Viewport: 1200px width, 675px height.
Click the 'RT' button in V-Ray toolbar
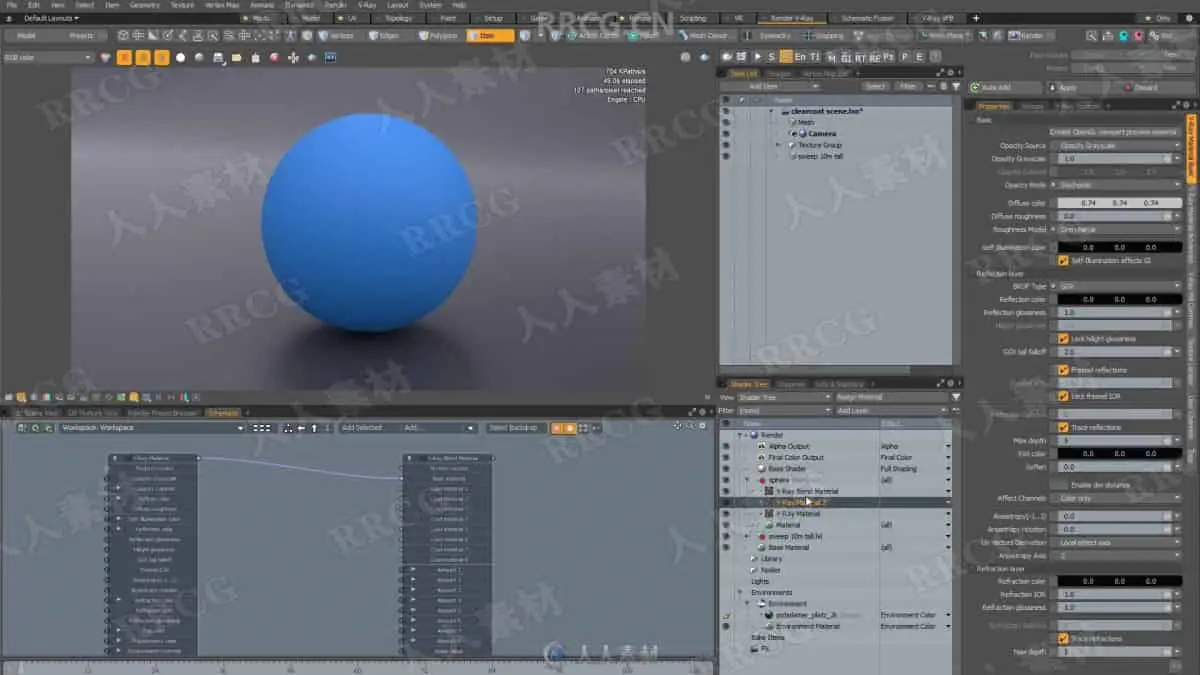[x=860, y=57]
